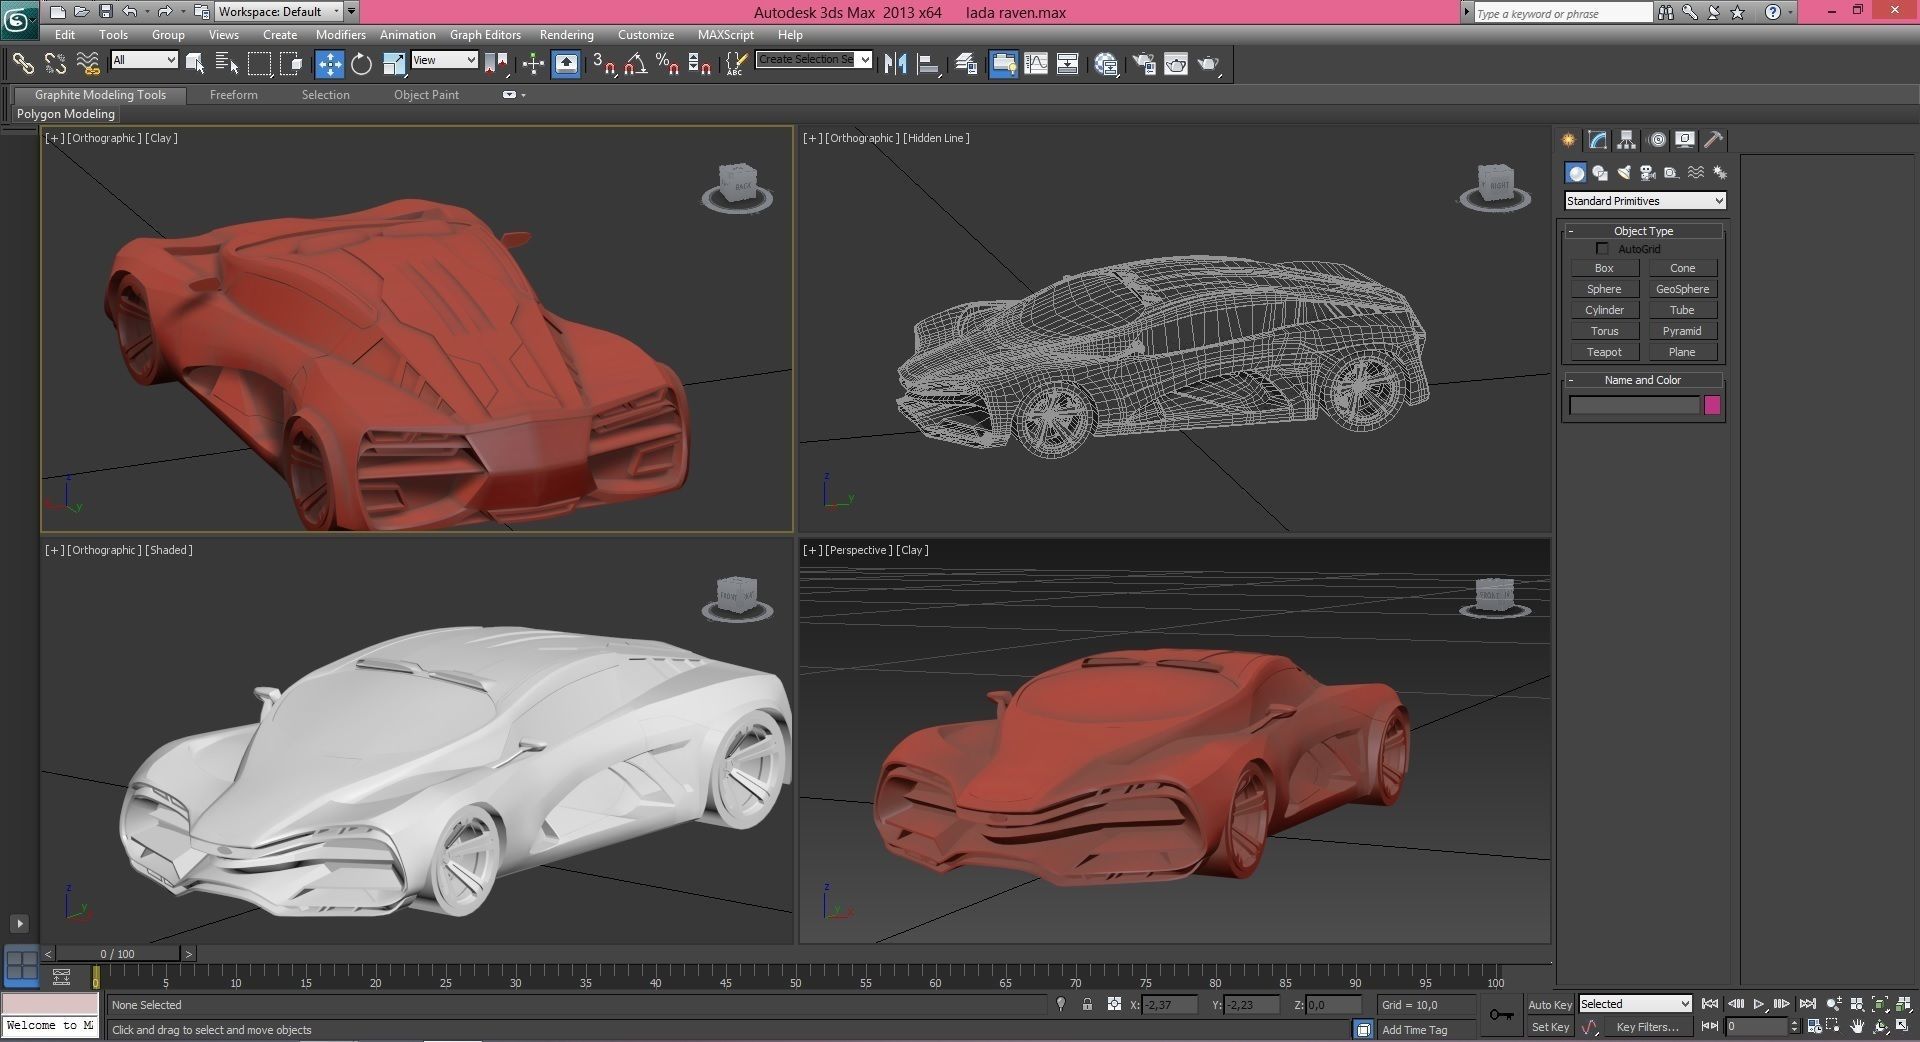Screen dimensions: 1920x1042
Task: Switch to Lights category in Create panel
Action: tap(1623, 173)
